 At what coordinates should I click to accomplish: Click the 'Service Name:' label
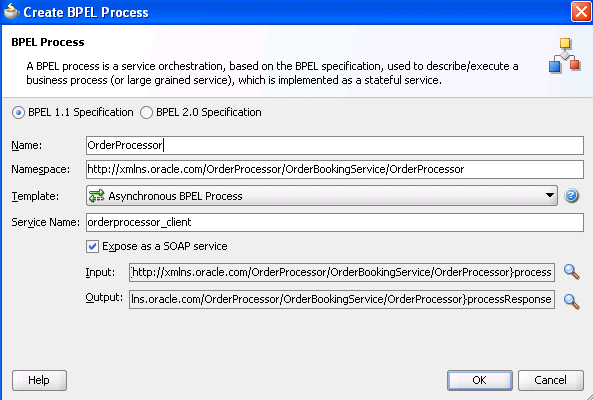coord(45,222)
